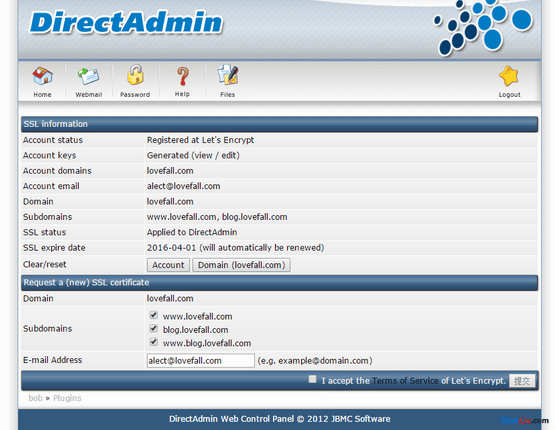The width and height of the screenshot is (555, 430).
Task: Accept the Let's Encrypt terms checkbox
Action: [312, 379]
